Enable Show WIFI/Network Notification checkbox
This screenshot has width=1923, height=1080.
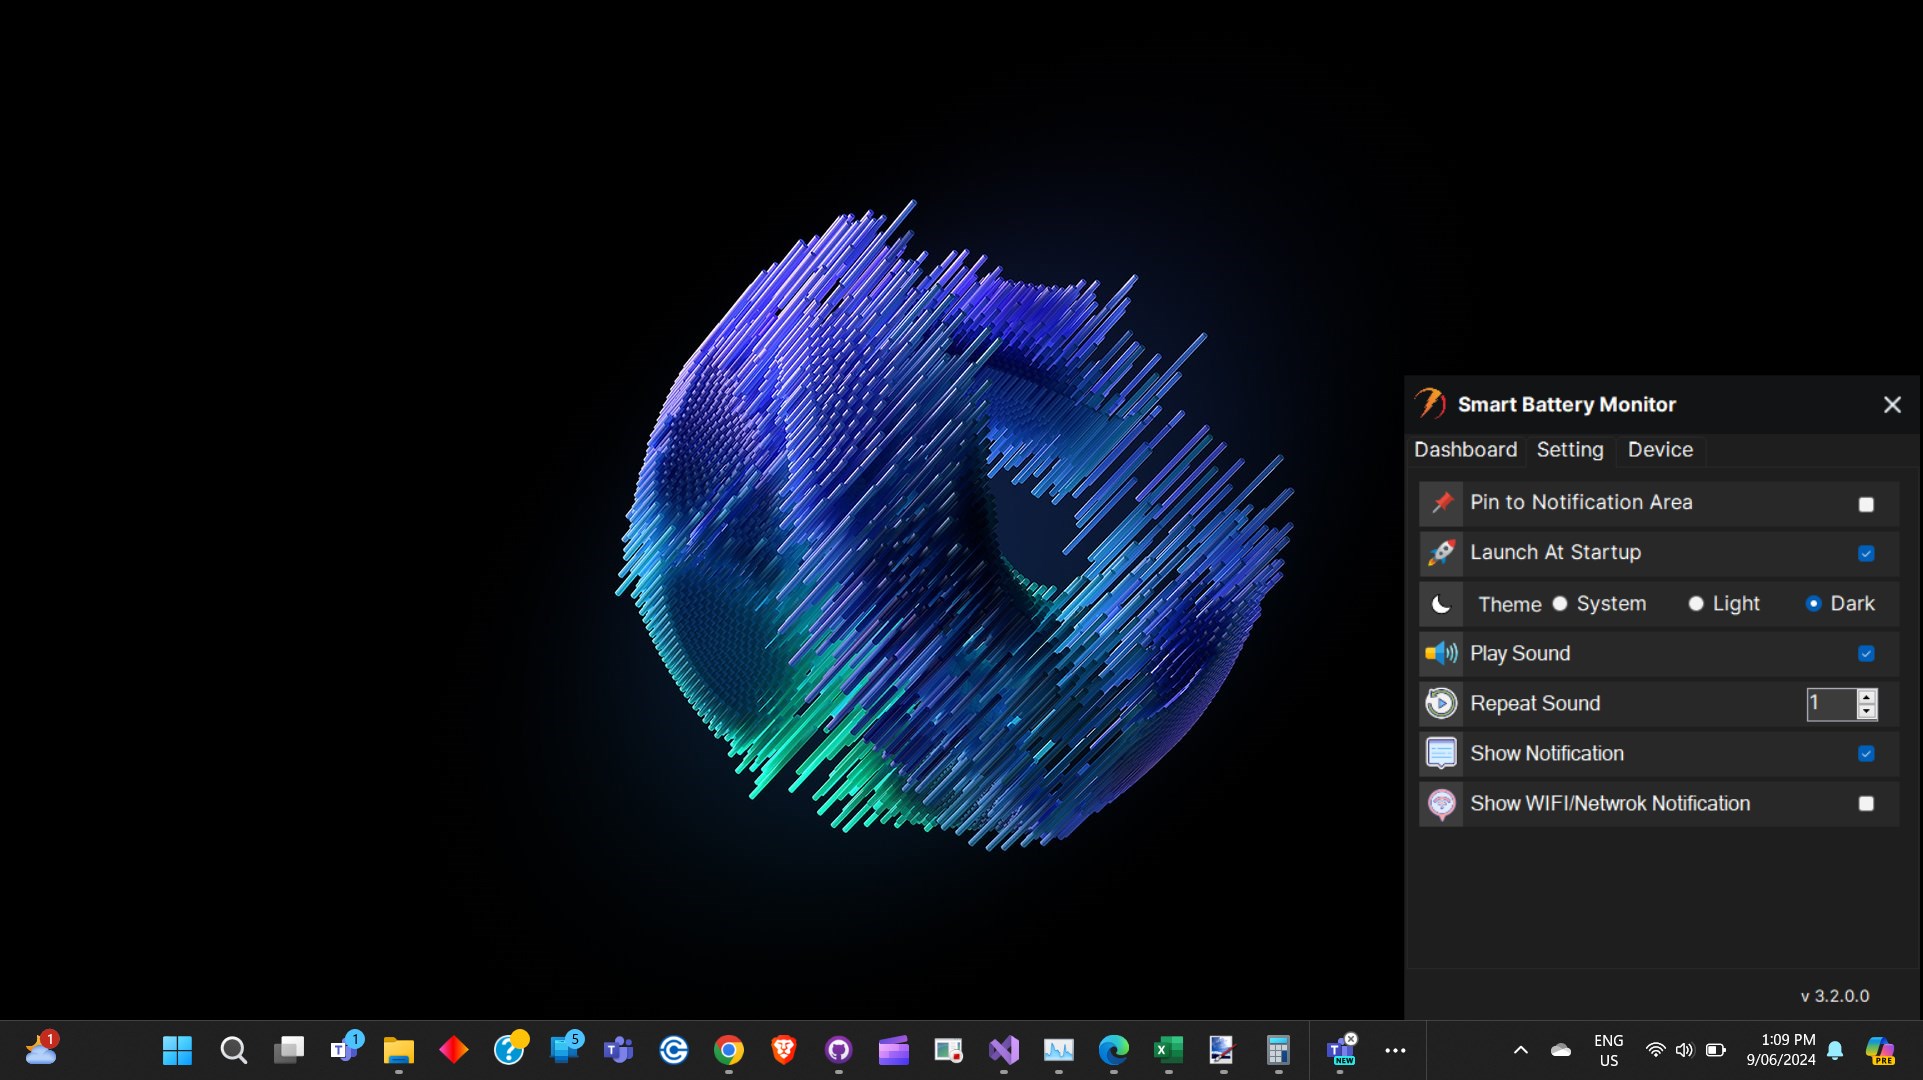point(1866,803)
